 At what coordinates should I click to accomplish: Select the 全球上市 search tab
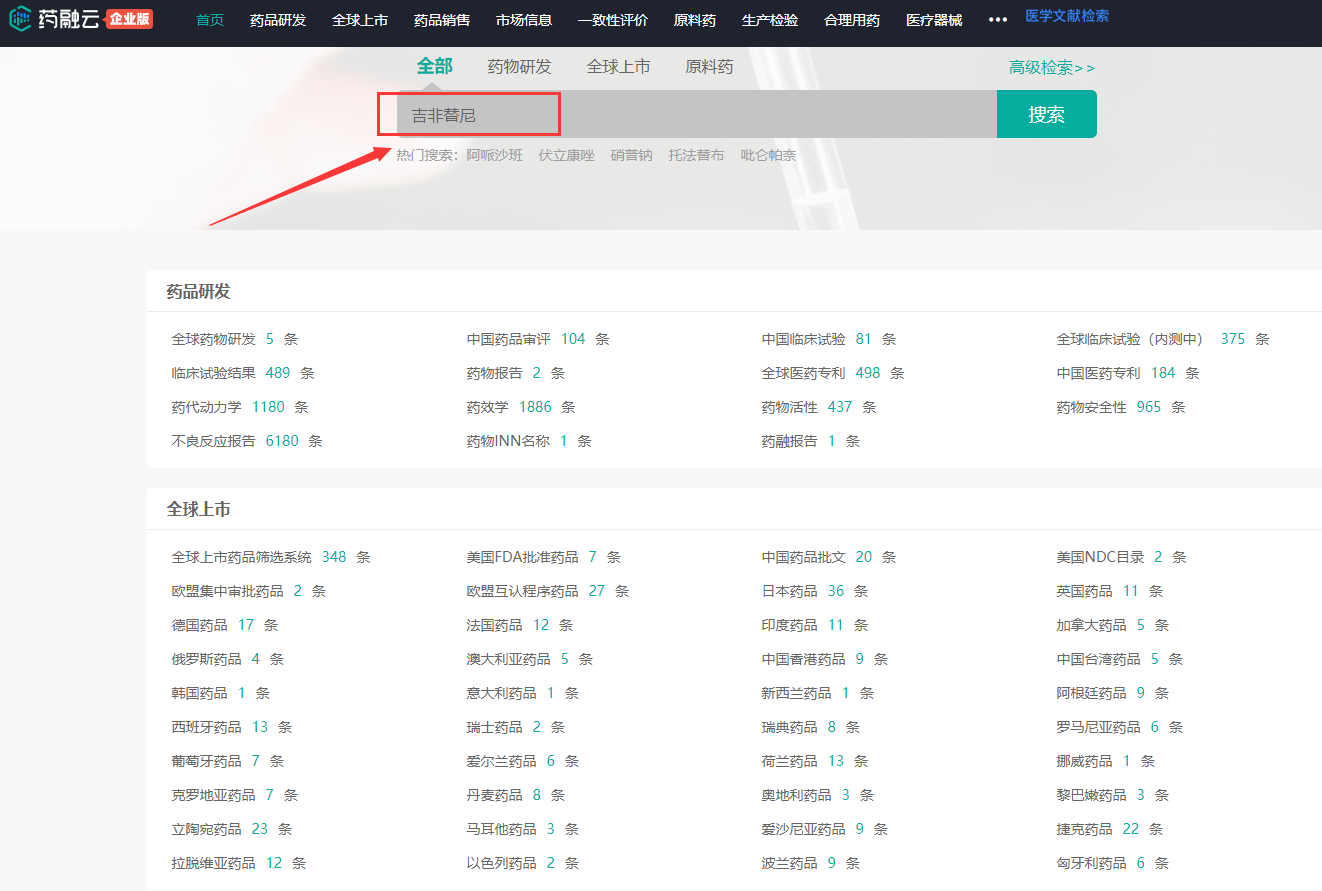coord(618,67)
